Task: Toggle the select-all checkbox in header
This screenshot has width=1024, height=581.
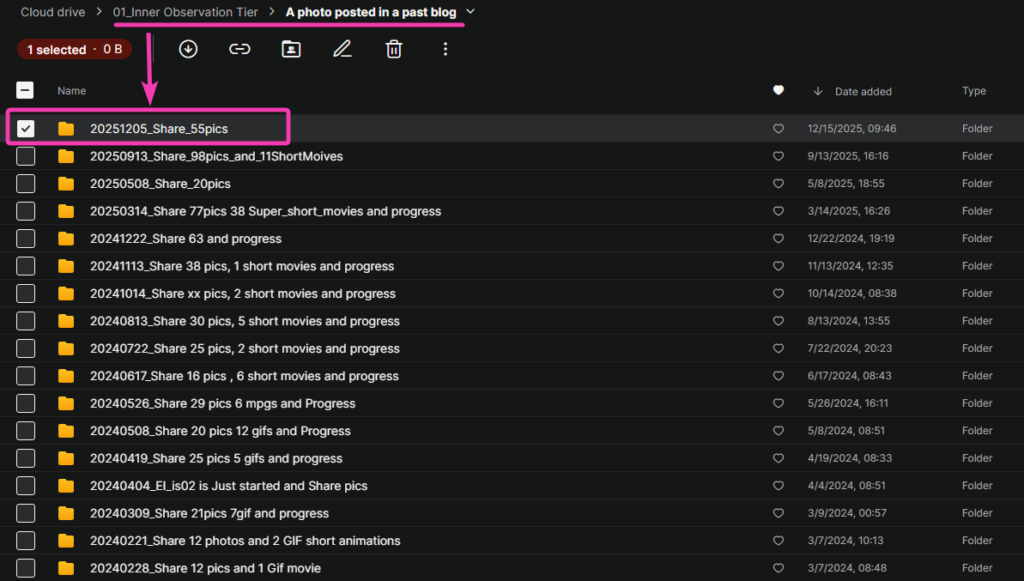Action: pos(26,91)
